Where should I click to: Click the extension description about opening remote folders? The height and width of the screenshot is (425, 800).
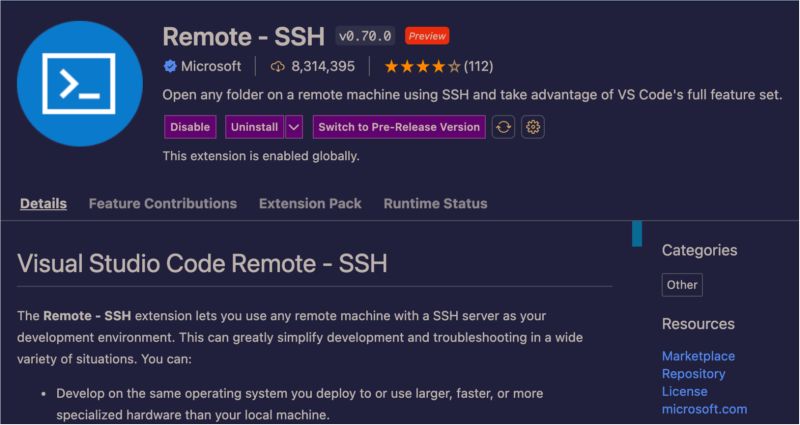pyautogui.click(x=472, y=95)
